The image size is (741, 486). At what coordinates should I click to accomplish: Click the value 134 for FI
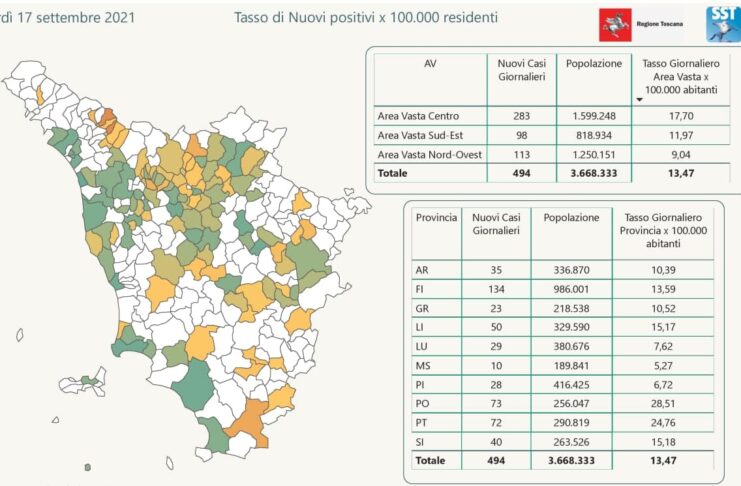click(496, 289)
